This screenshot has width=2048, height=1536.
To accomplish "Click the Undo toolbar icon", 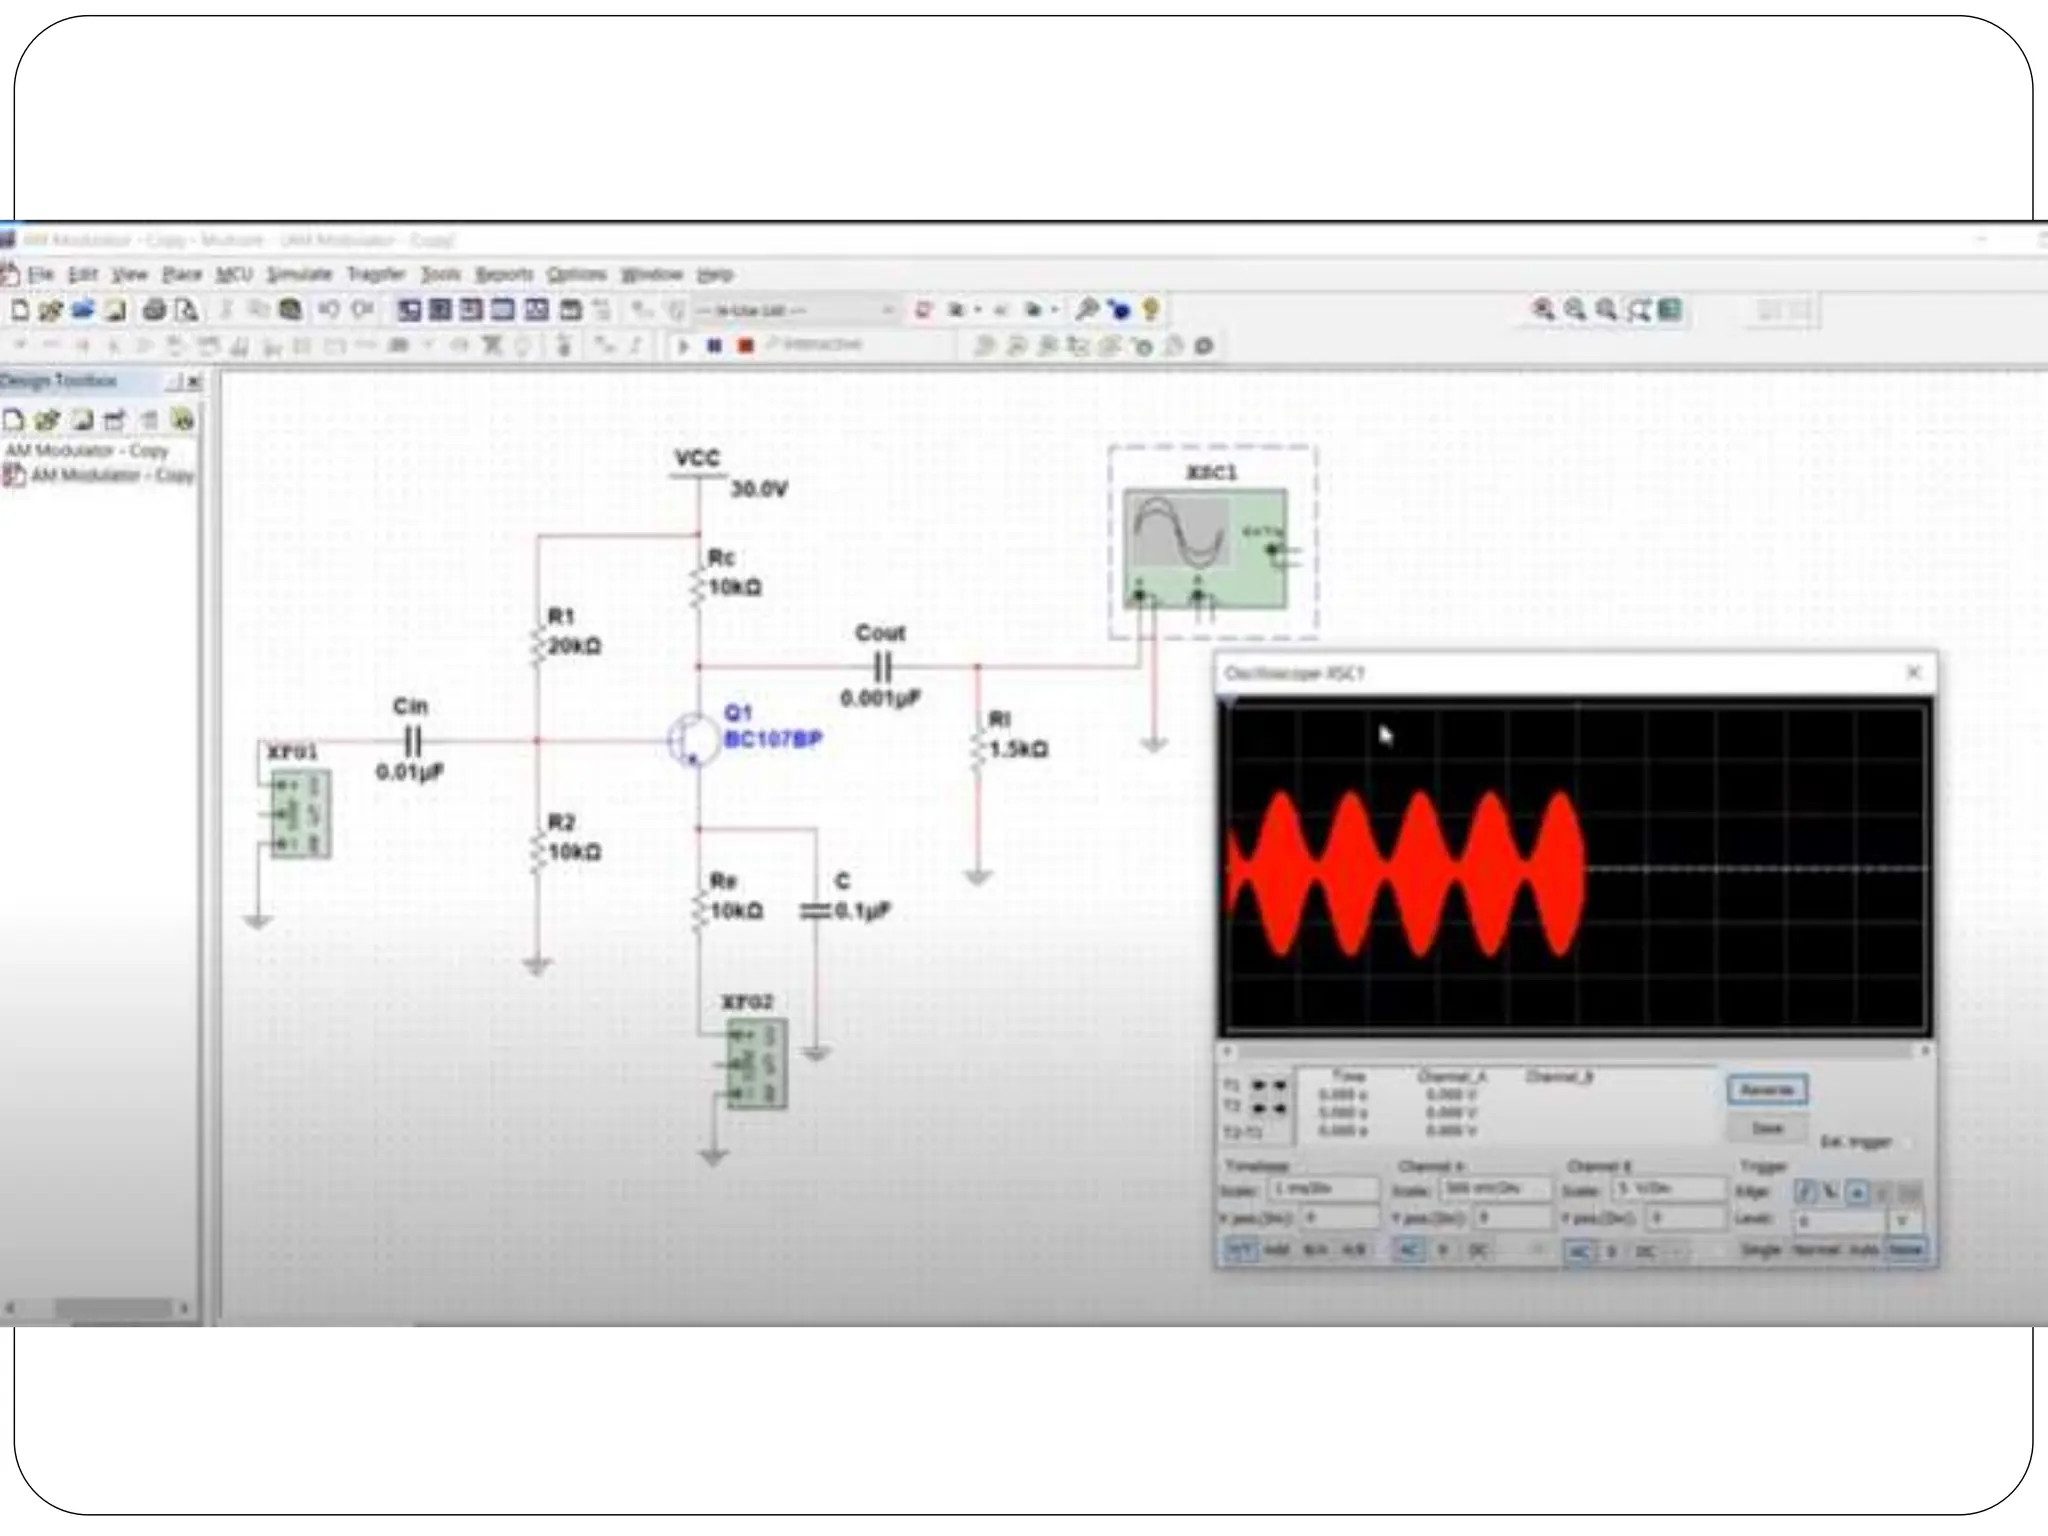I will [329, 310].
